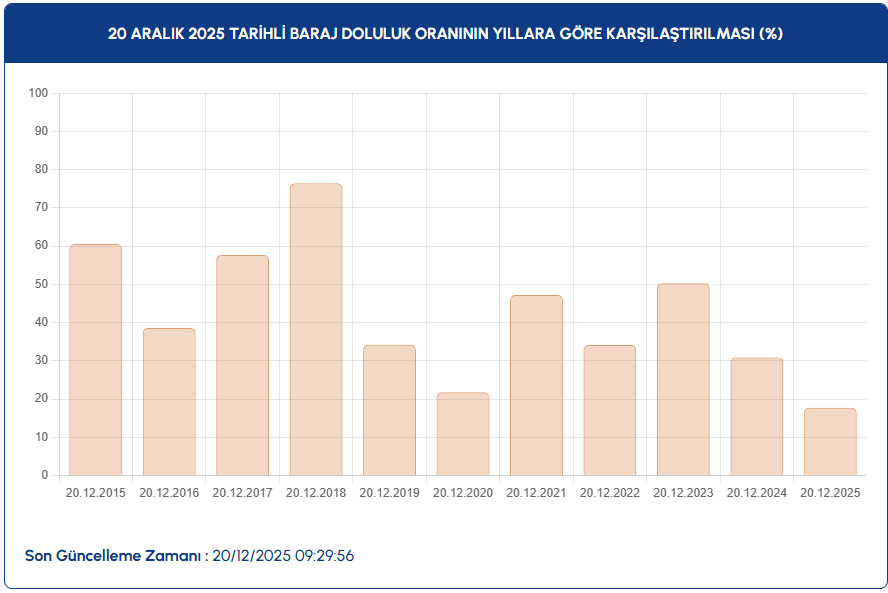Click the 20.12.2015 x-axis date label
The image size is (888, 593).
(95, 493)
